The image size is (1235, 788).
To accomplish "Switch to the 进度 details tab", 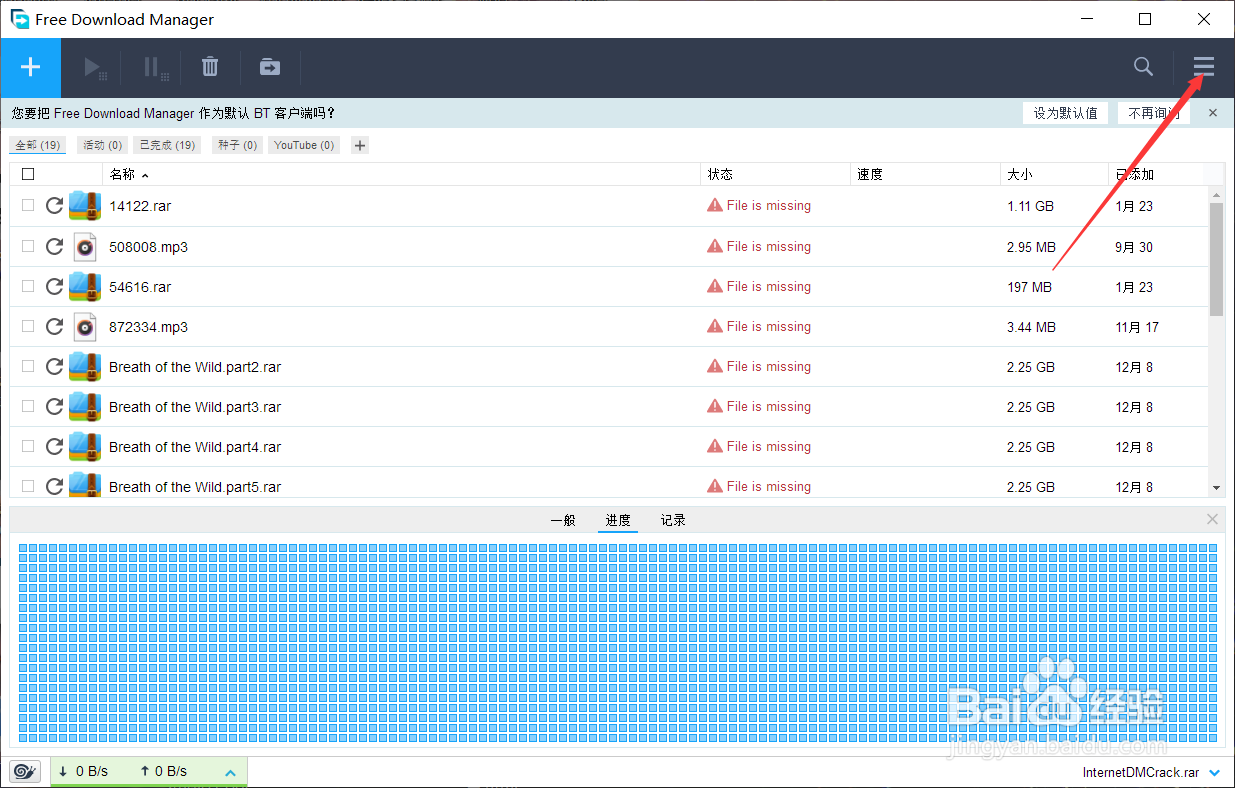I will click(618, 520).
